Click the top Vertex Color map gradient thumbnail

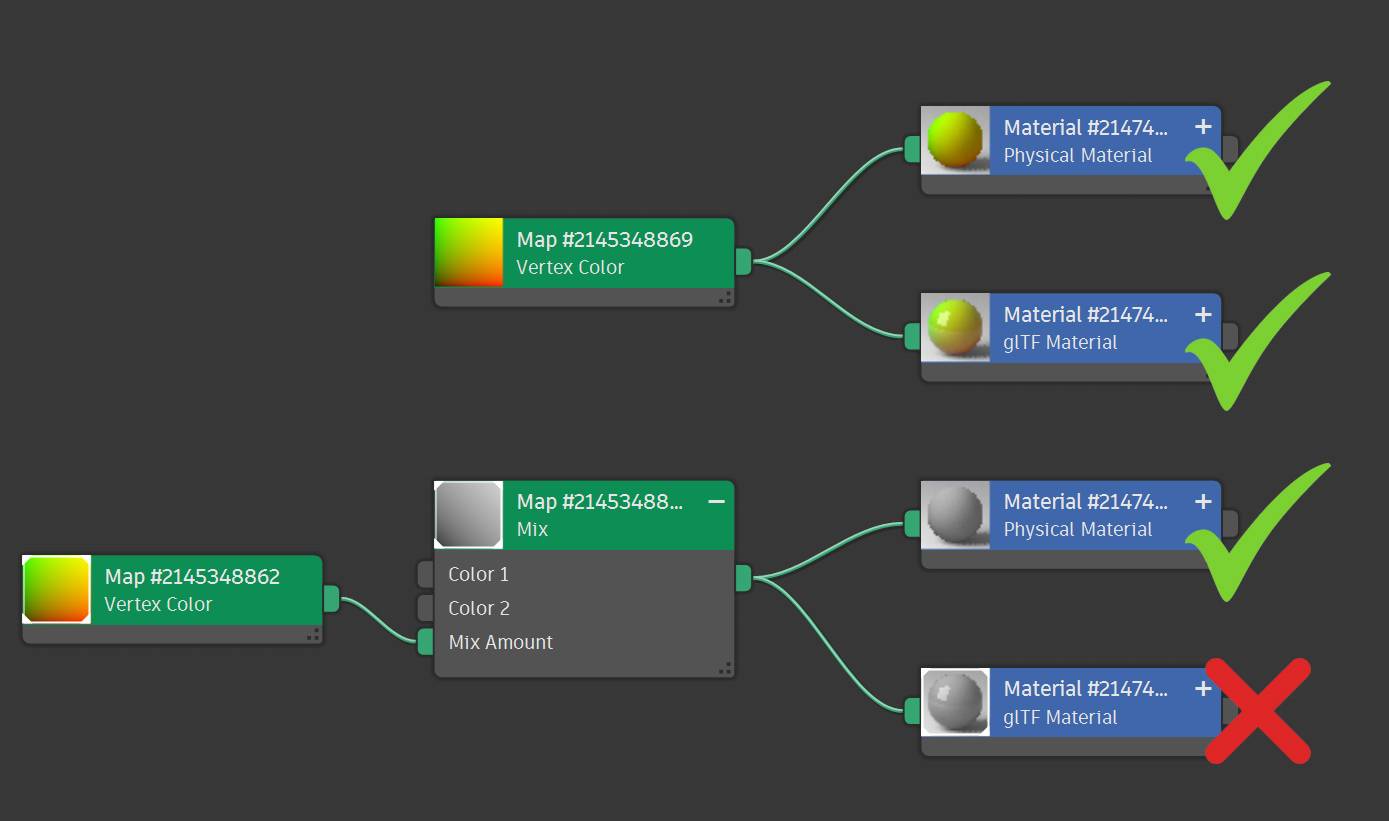tap(469, 252)
